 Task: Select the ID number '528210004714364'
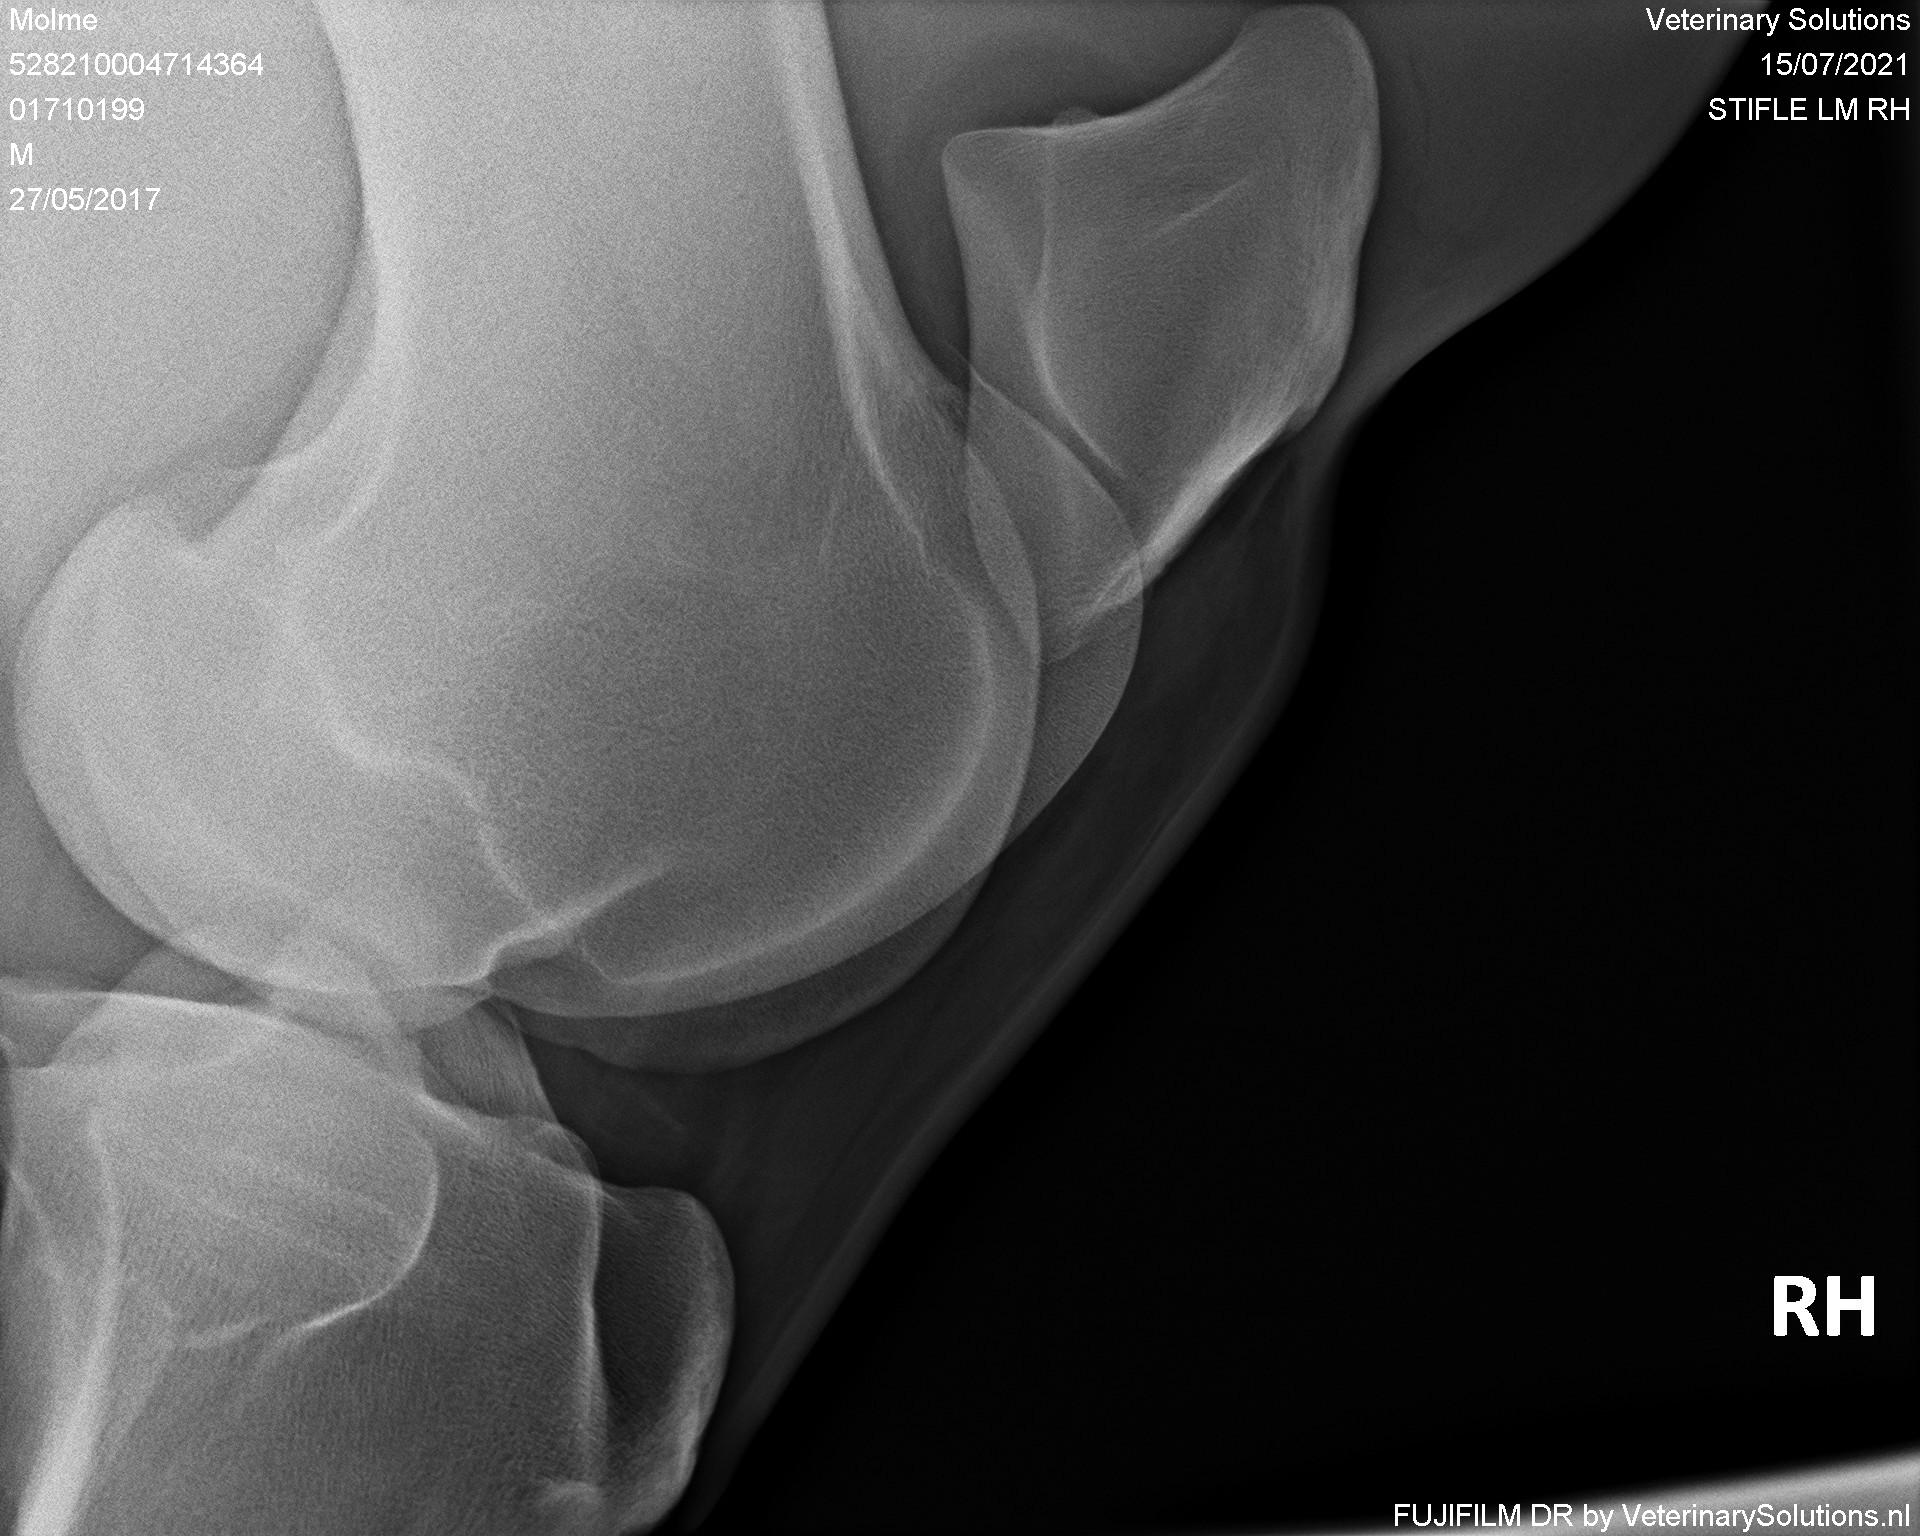(136, 65)
